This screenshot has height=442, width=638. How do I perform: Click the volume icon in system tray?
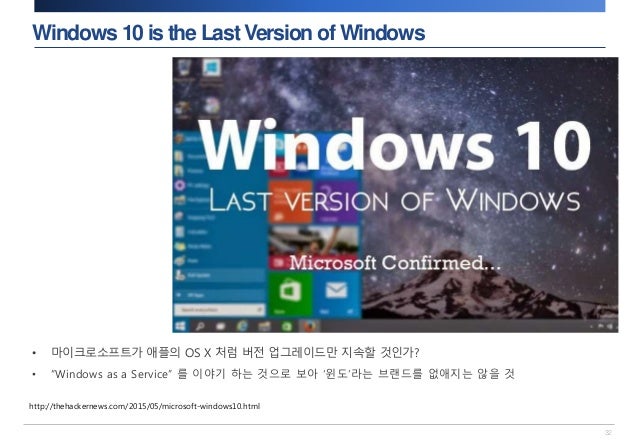tap(610, 326)
